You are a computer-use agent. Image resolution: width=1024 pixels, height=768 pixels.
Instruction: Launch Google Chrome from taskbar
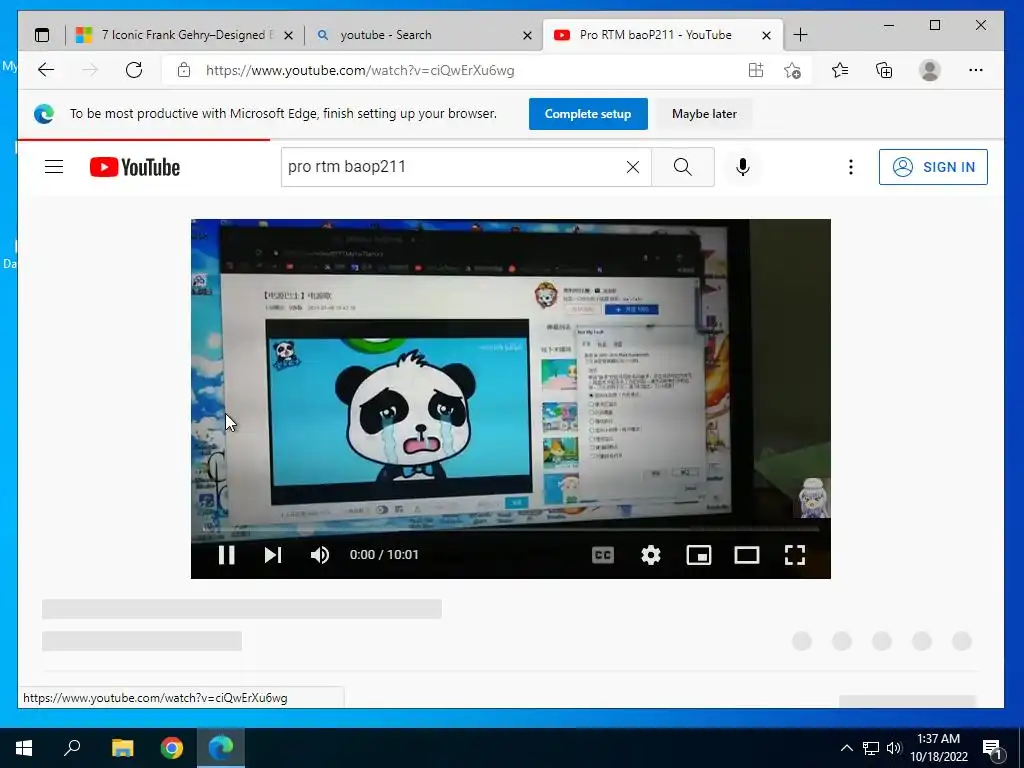172,748
